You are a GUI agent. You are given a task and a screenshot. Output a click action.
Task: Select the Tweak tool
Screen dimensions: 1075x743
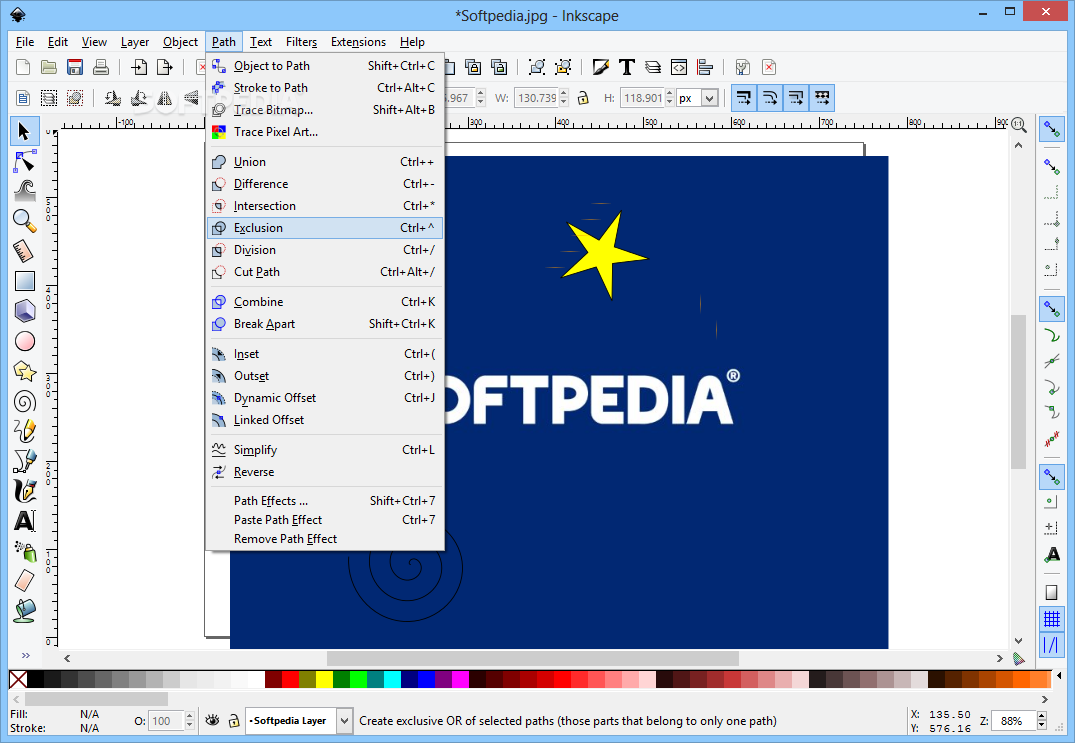24,191
